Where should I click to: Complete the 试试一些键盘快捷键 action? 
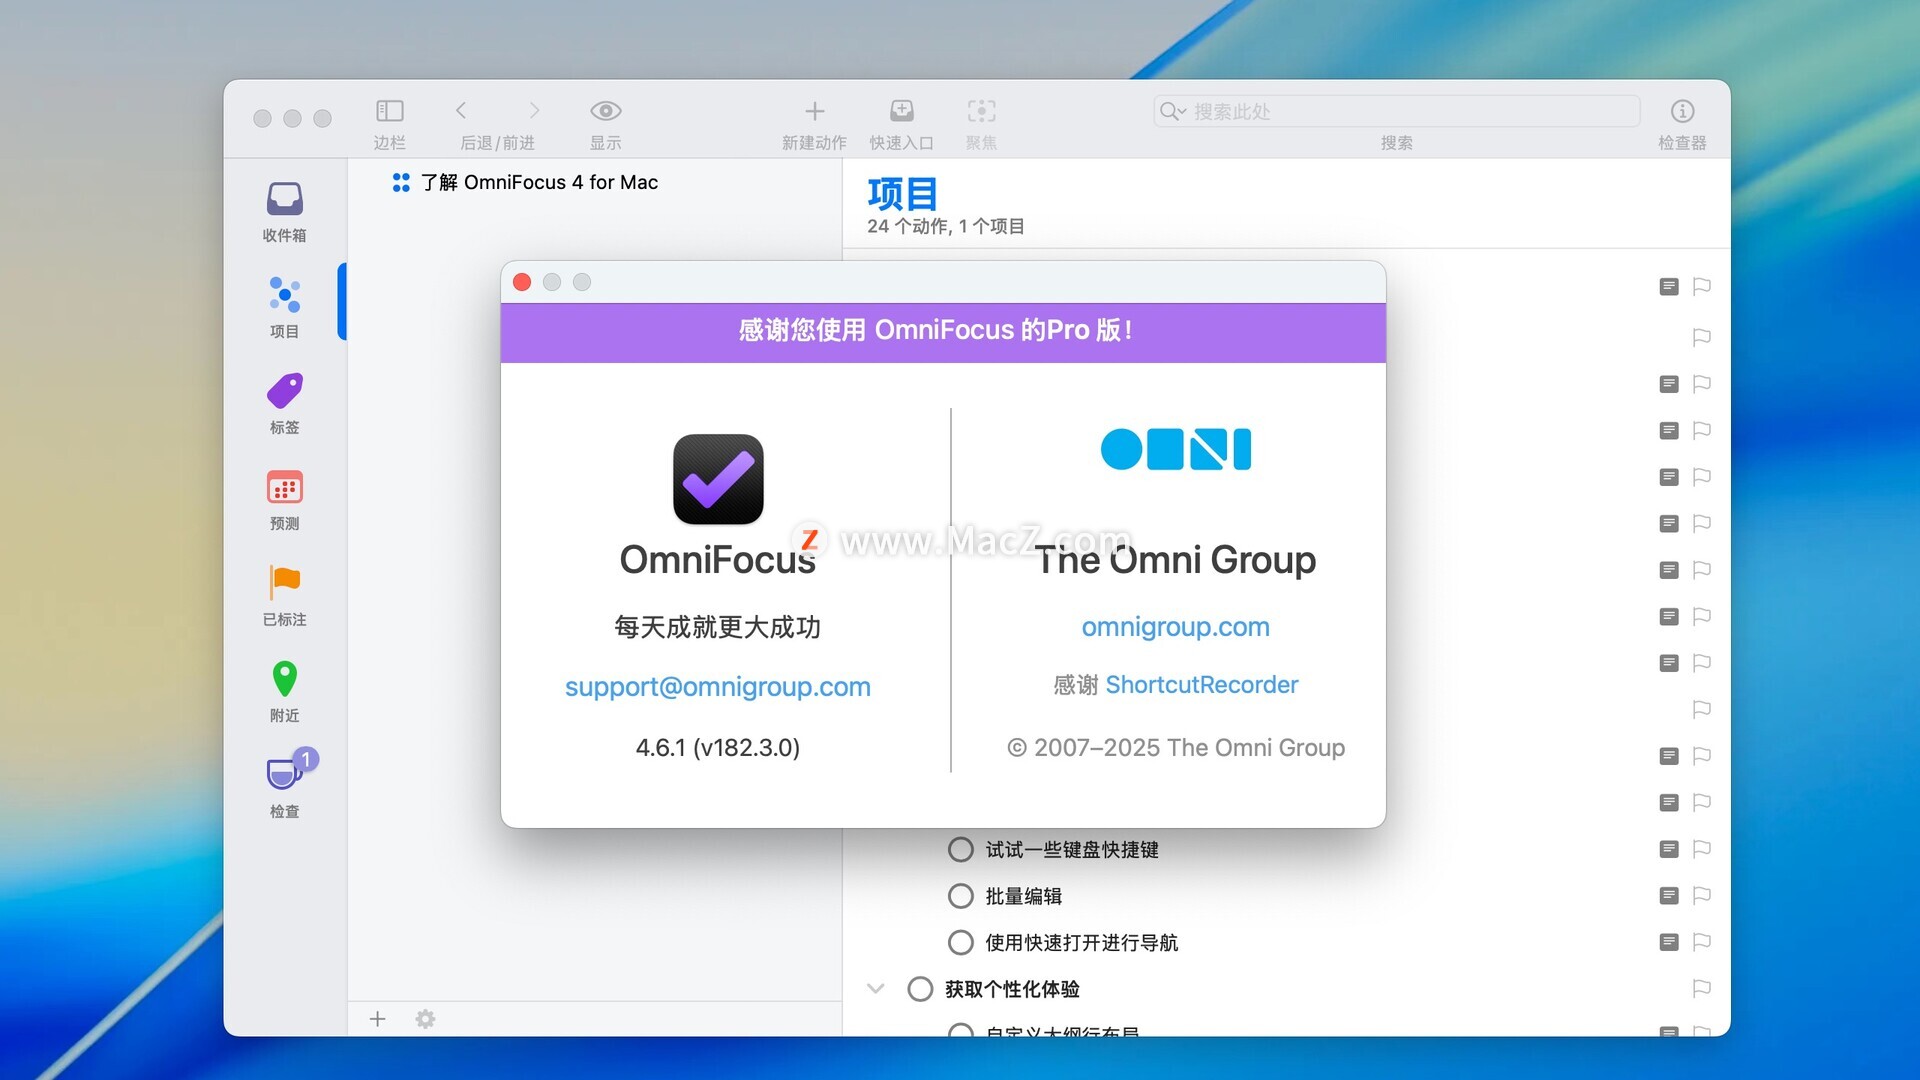coord(960,849)
